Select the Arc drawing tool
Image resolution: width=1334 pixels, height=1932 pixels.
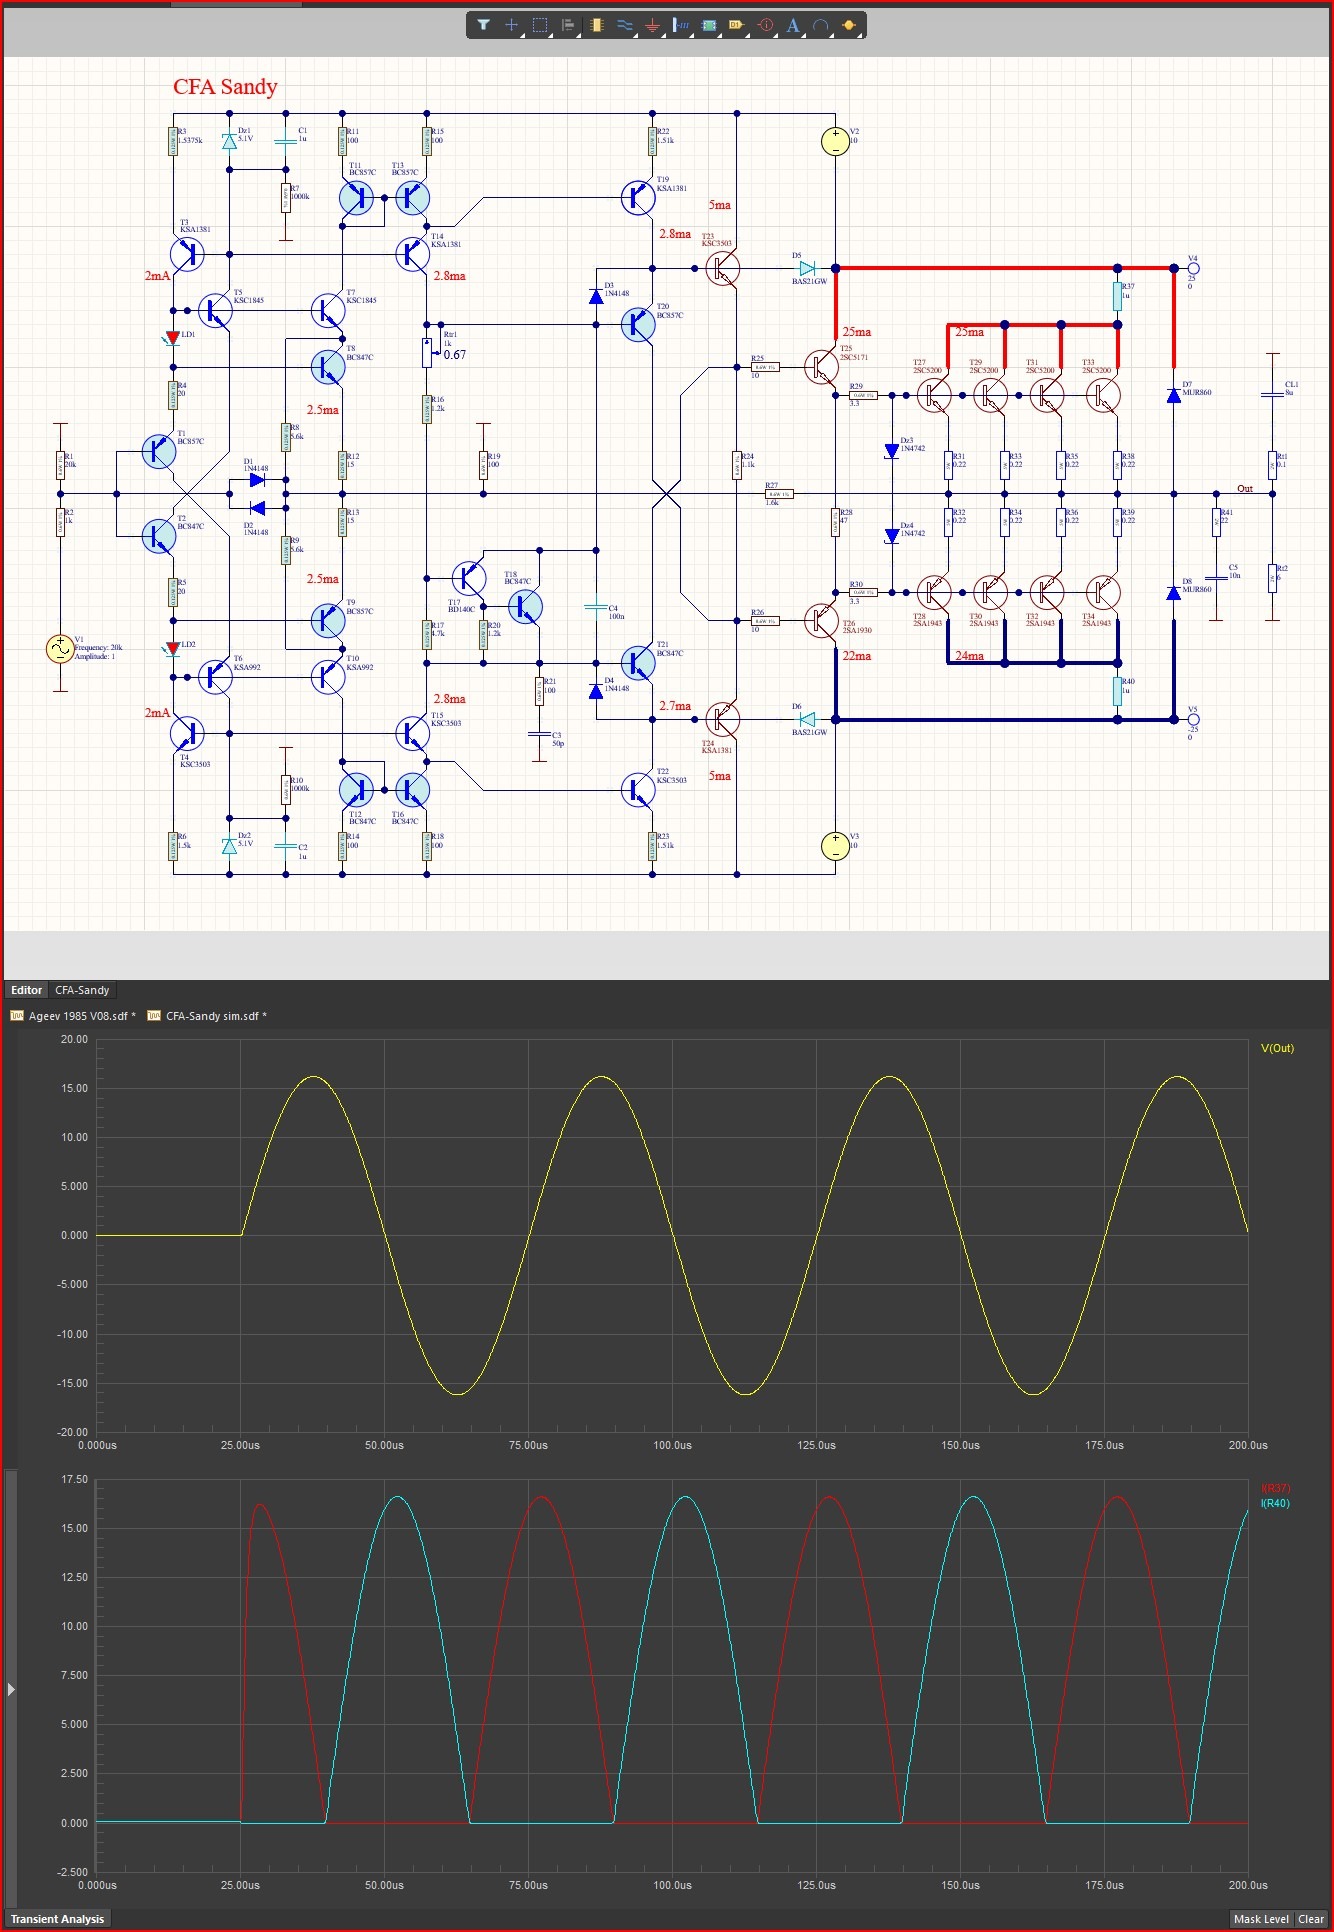(821, 25)
